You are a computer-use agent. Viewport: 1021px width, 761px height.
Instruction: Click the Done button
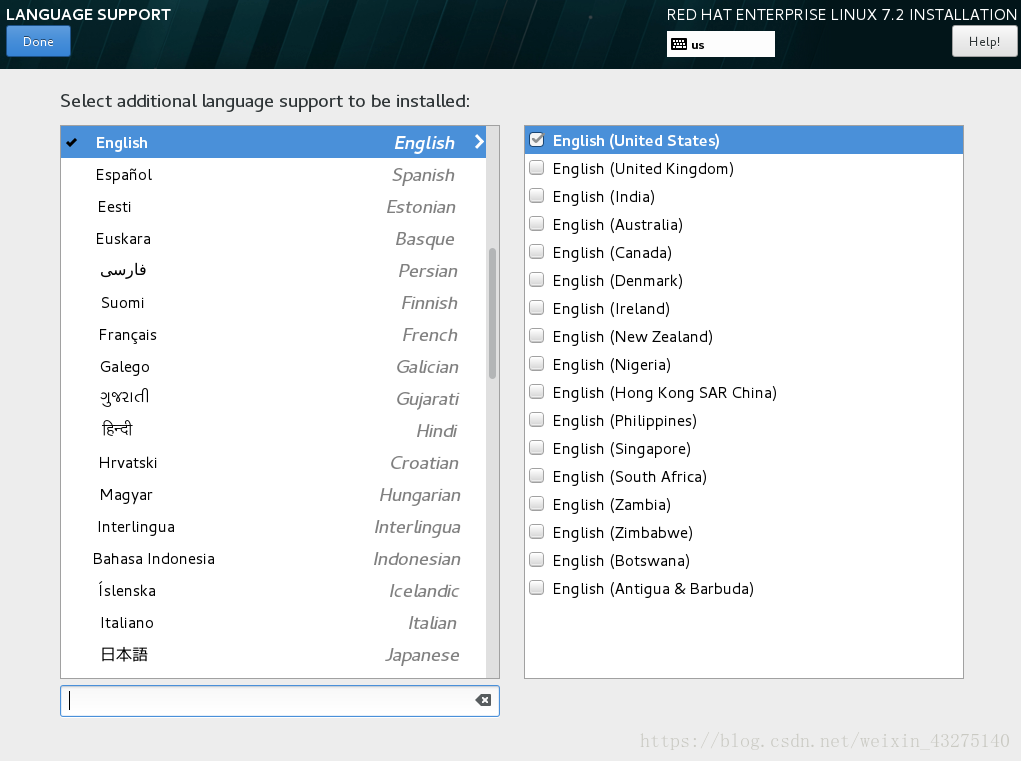(x=38, y=42)
